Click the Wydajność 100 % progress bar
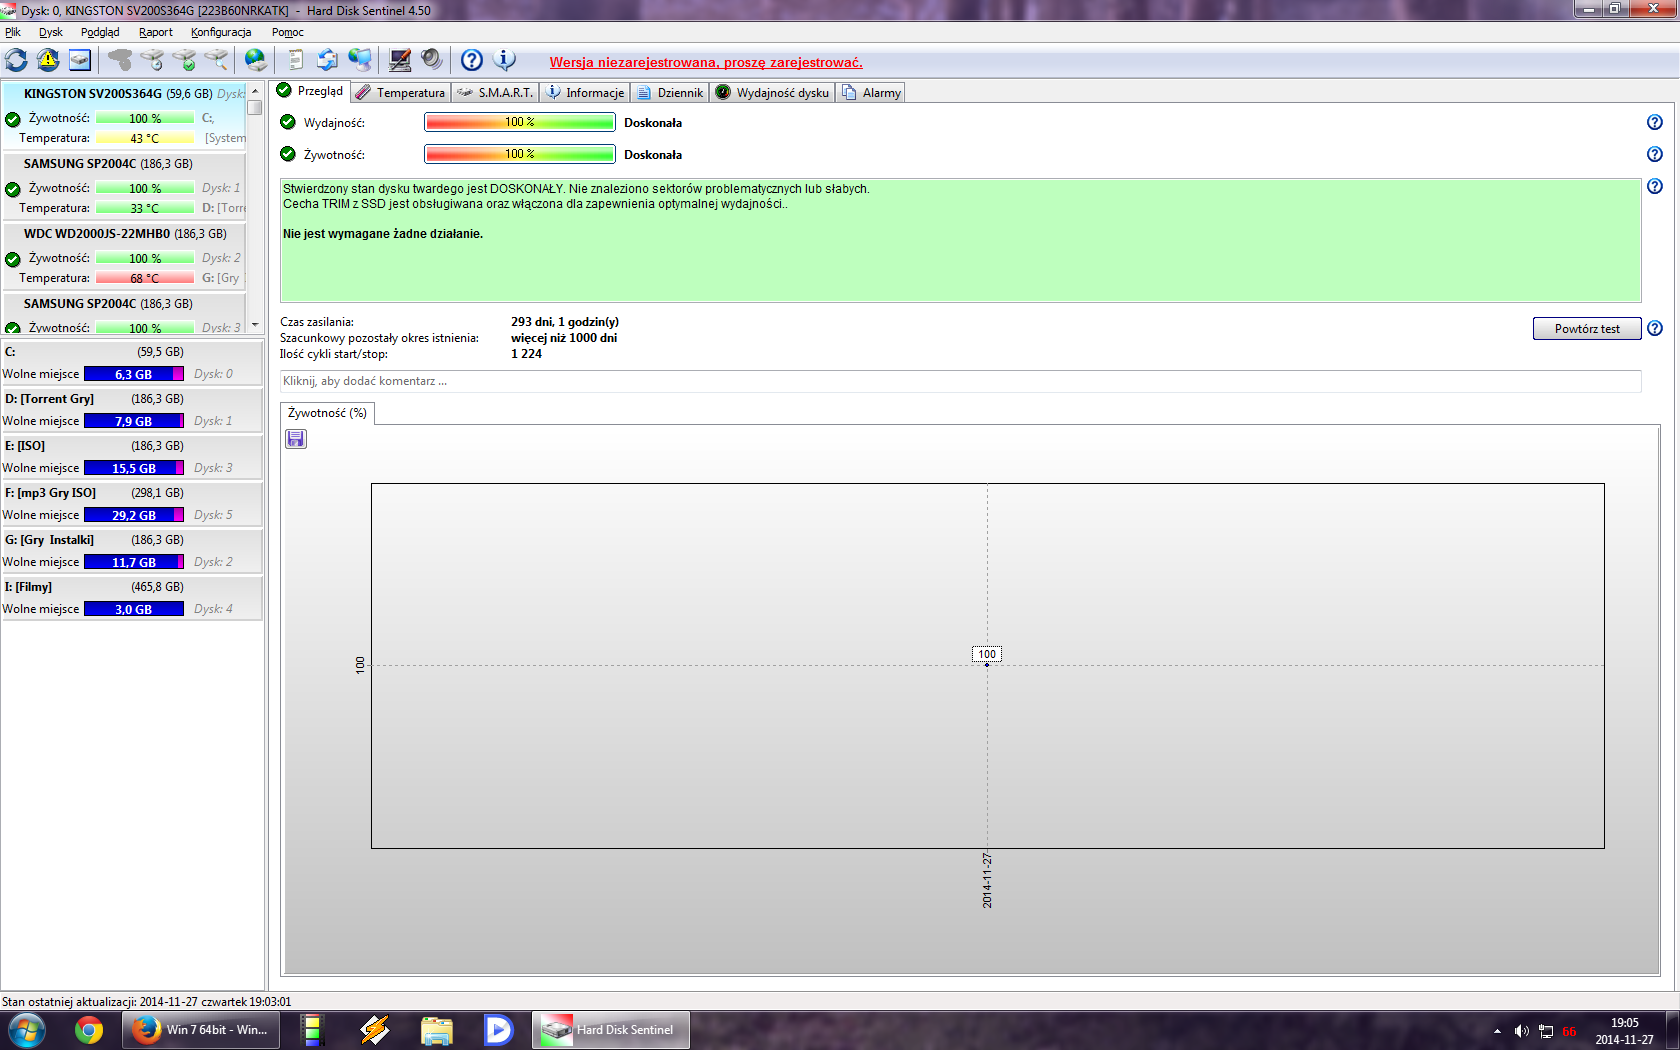1680x1050 pixels. 520,122
